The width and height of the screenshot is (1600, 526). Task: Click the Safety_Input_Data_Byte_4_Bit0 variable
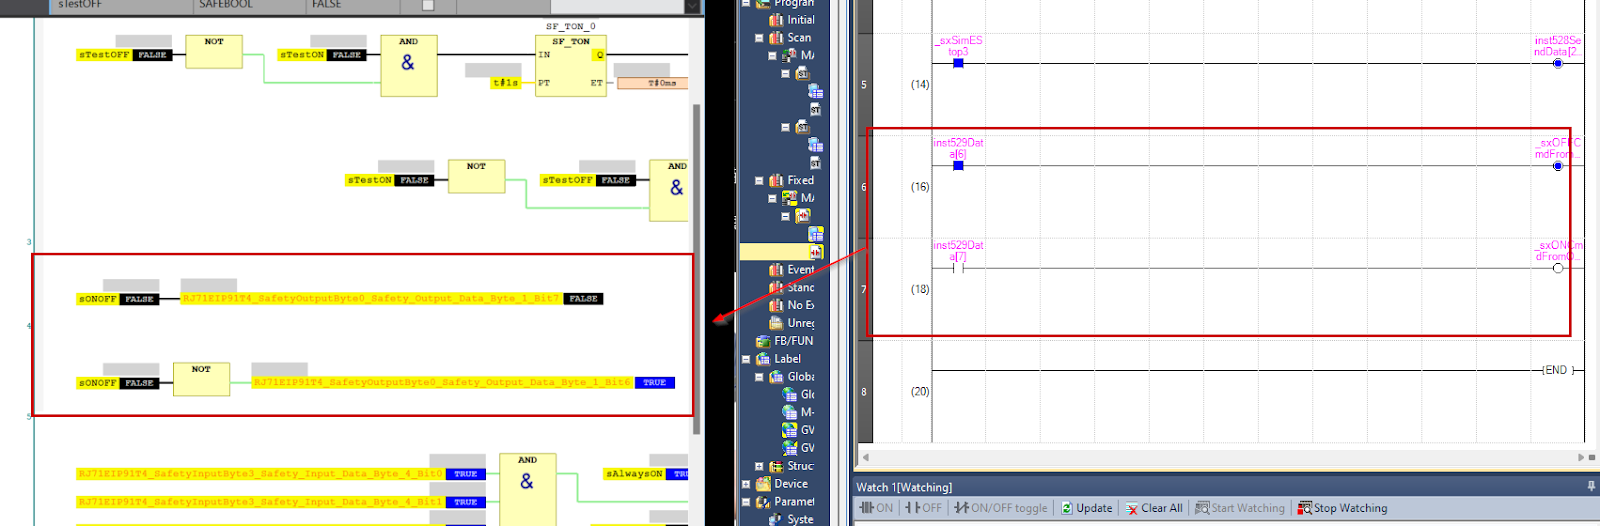tap(260, 474)
